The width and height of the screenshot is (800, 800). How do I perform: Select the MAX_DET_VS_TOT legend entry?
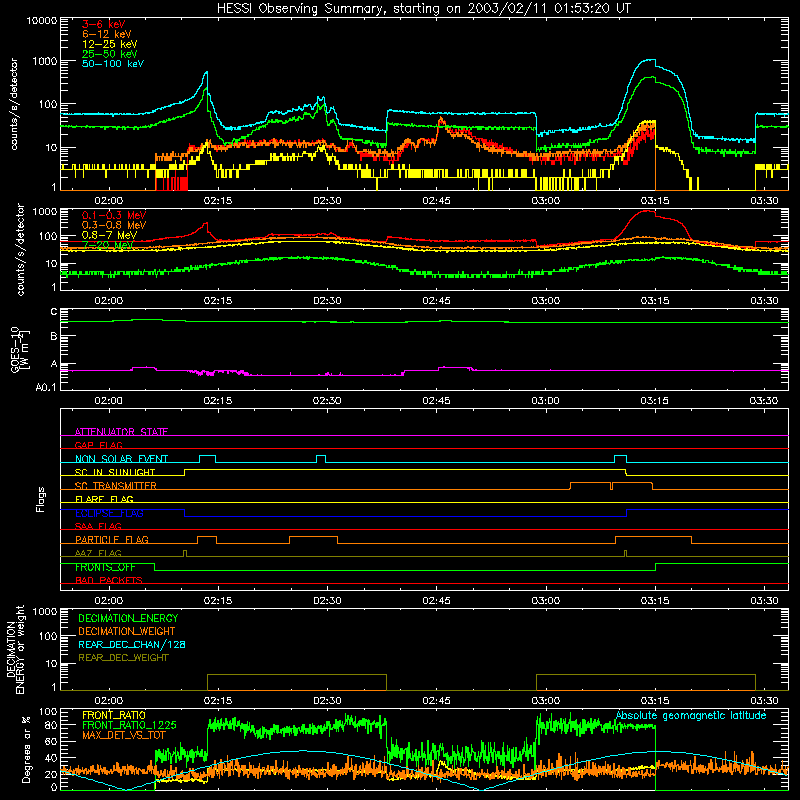coord(123,735)
